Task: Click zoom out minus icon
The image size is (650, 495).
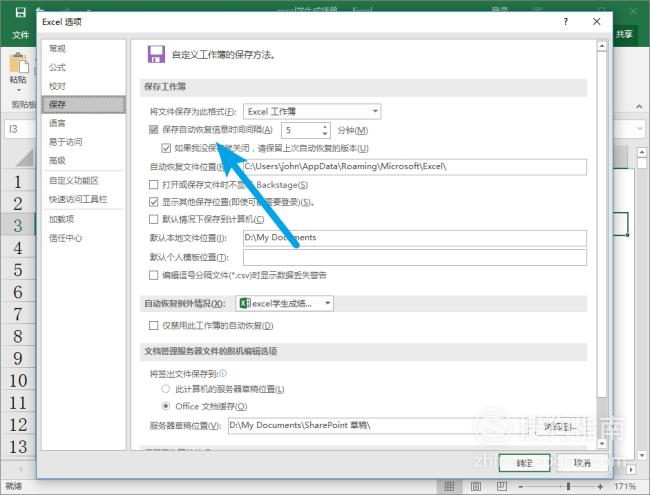Action: (521, 486)
